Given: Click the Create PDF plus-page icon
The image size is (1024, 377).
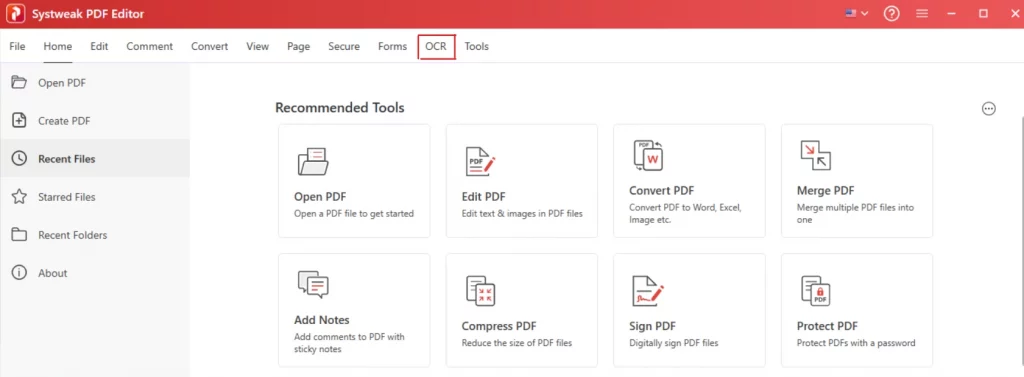Looking at the screenshot, I should [20, 120].
